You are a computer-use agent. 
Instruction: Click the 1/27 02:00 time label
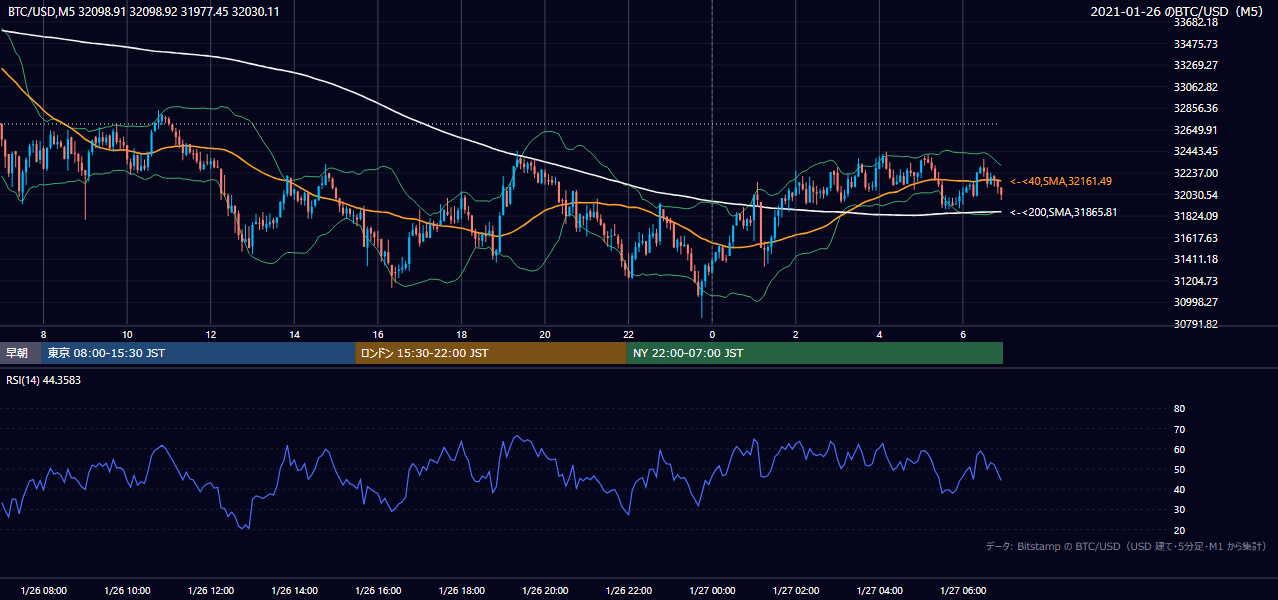pyautogui.click(x=796, y=591)
